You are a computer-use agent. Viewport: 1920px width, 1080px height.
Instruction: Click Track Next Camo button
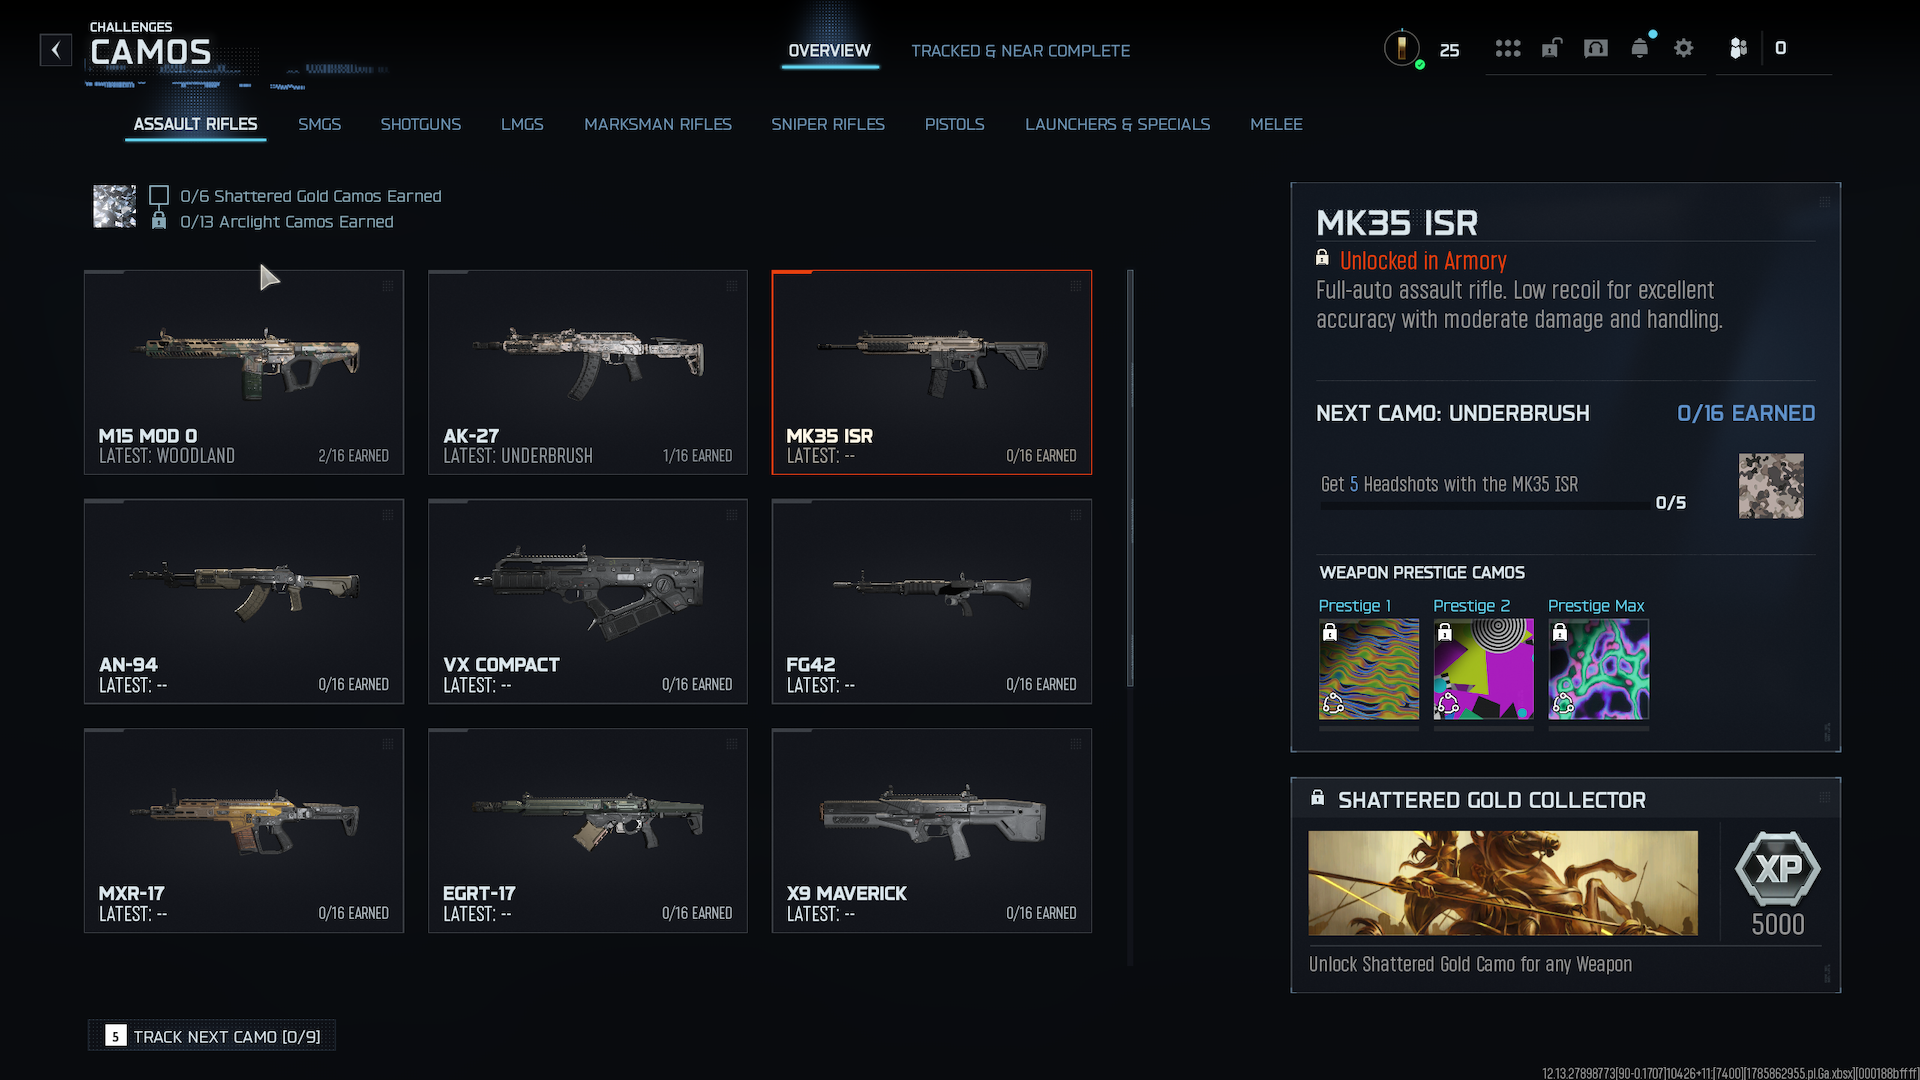(x=212, y=1036)
